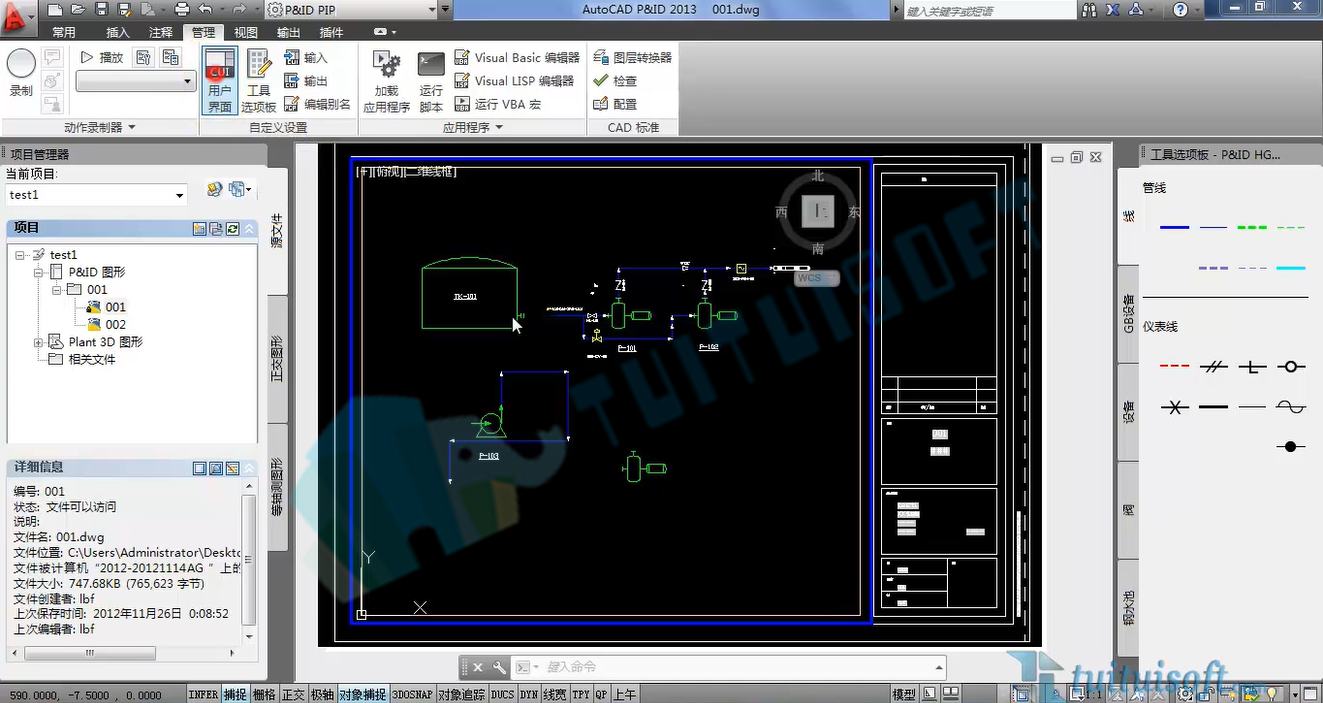Click the 检查 standards check button

pyautogui.click(x=615, y=81)
